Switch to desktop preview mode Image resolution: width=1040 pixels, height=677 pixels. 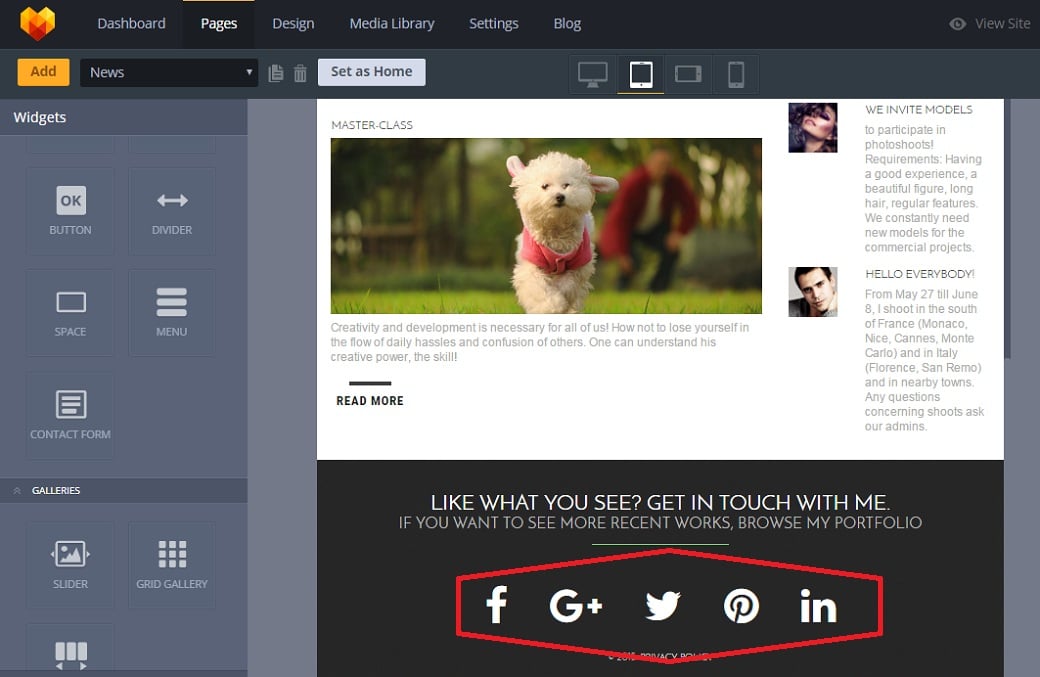point(593,74)
